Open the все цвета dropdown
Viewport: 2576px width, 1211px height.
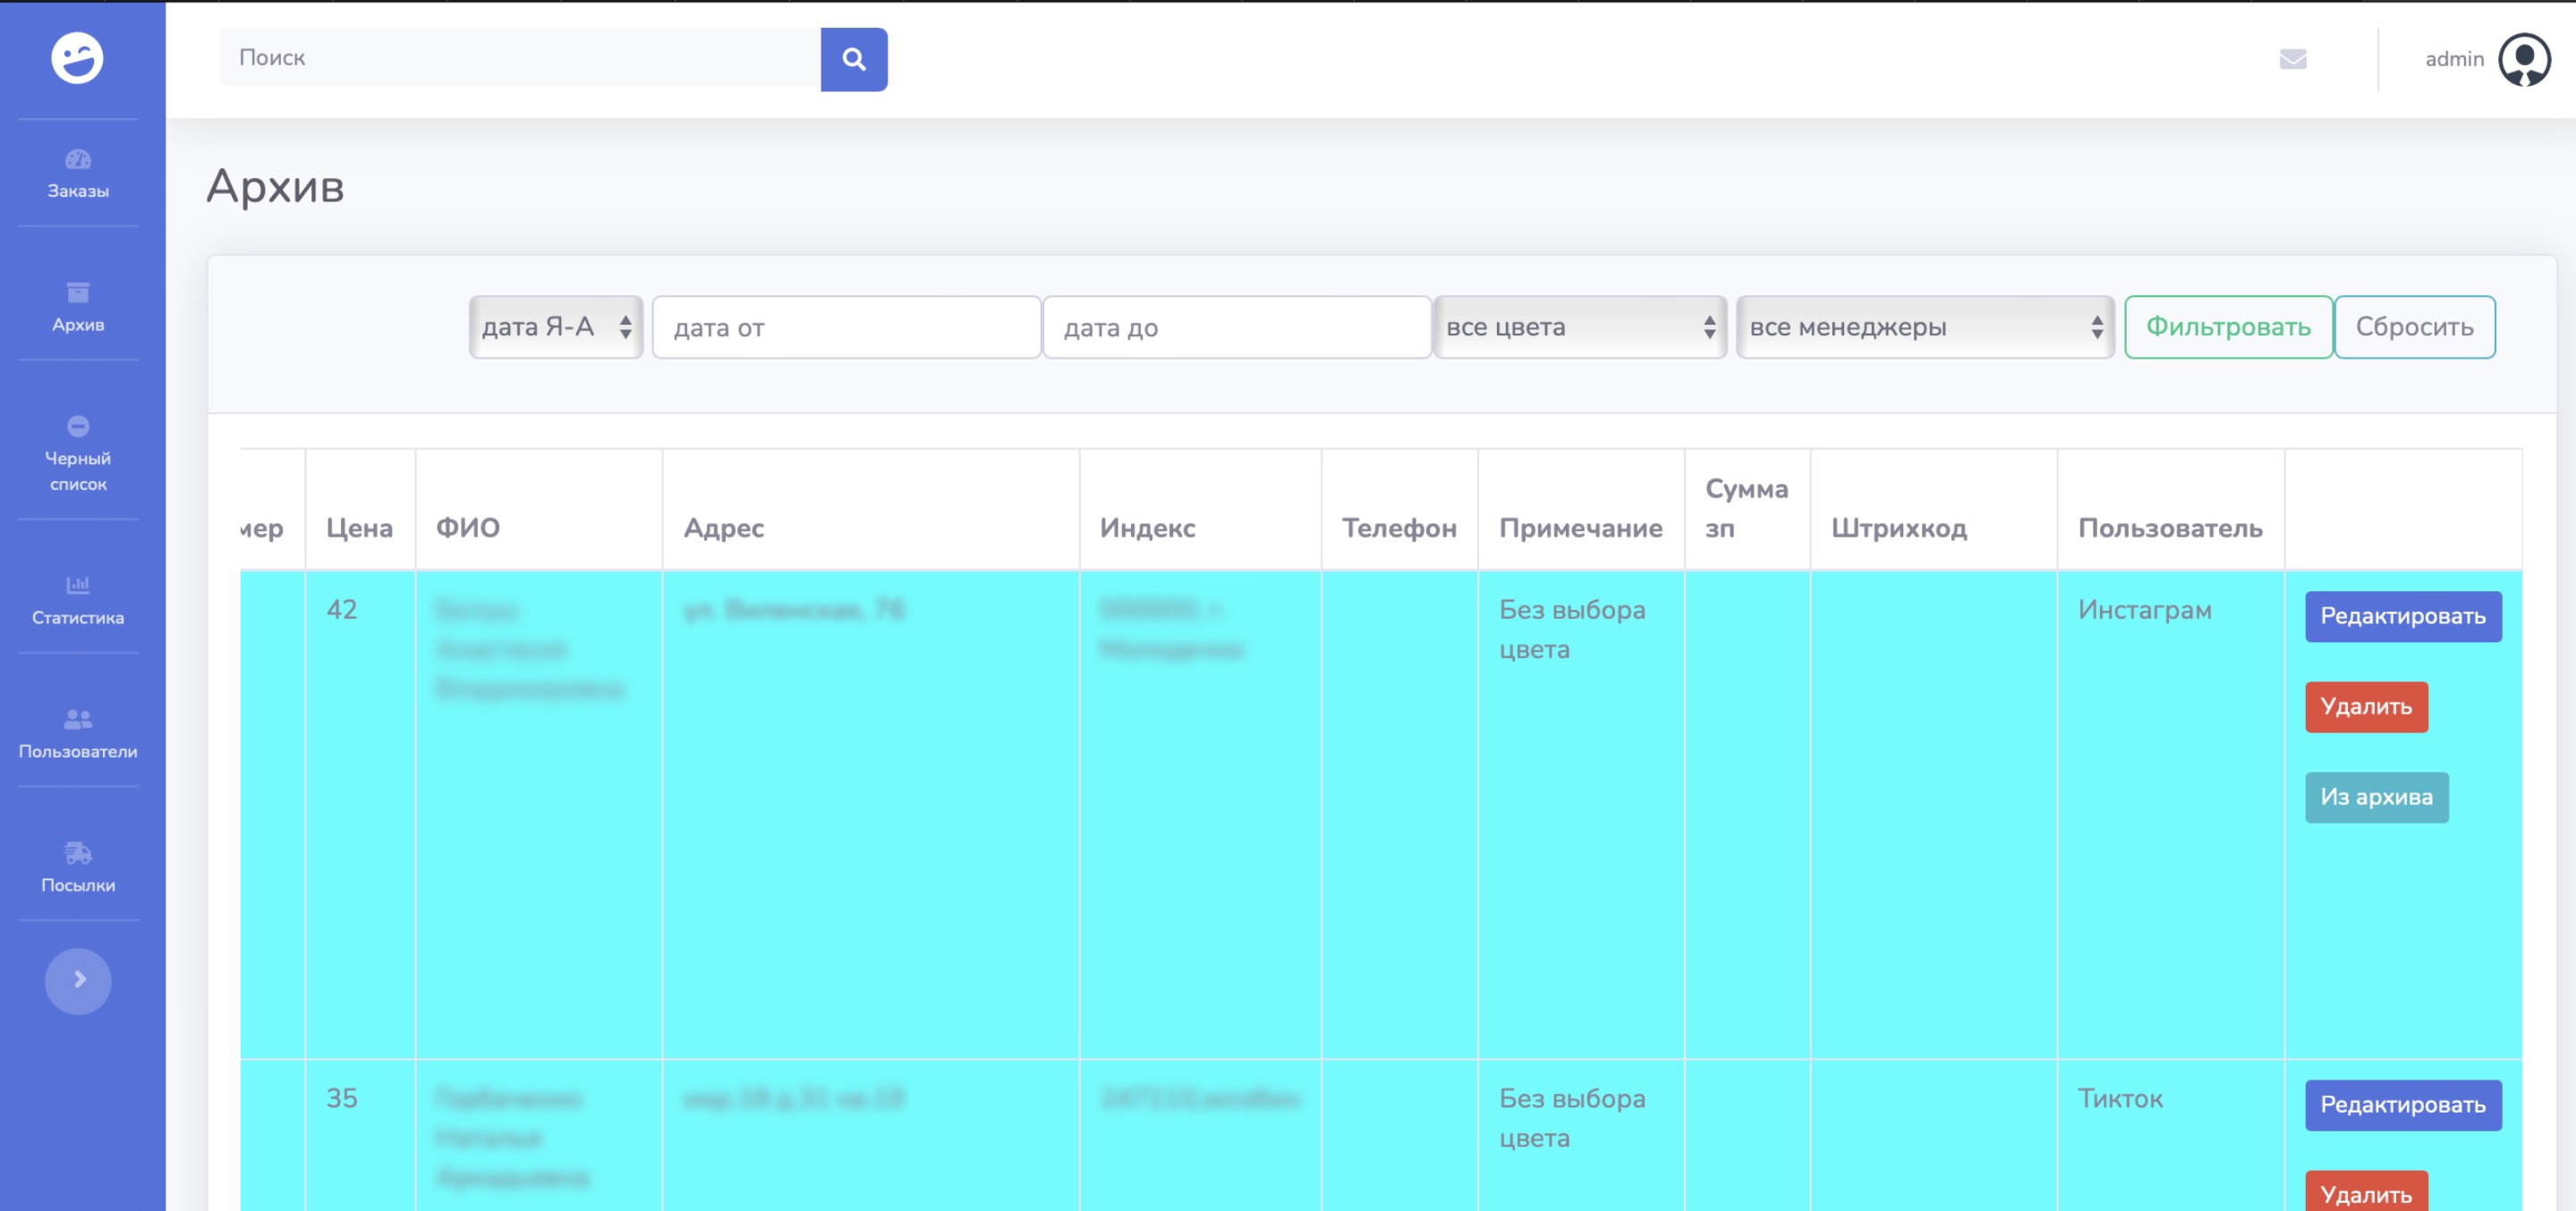[x=1580, y=326]
